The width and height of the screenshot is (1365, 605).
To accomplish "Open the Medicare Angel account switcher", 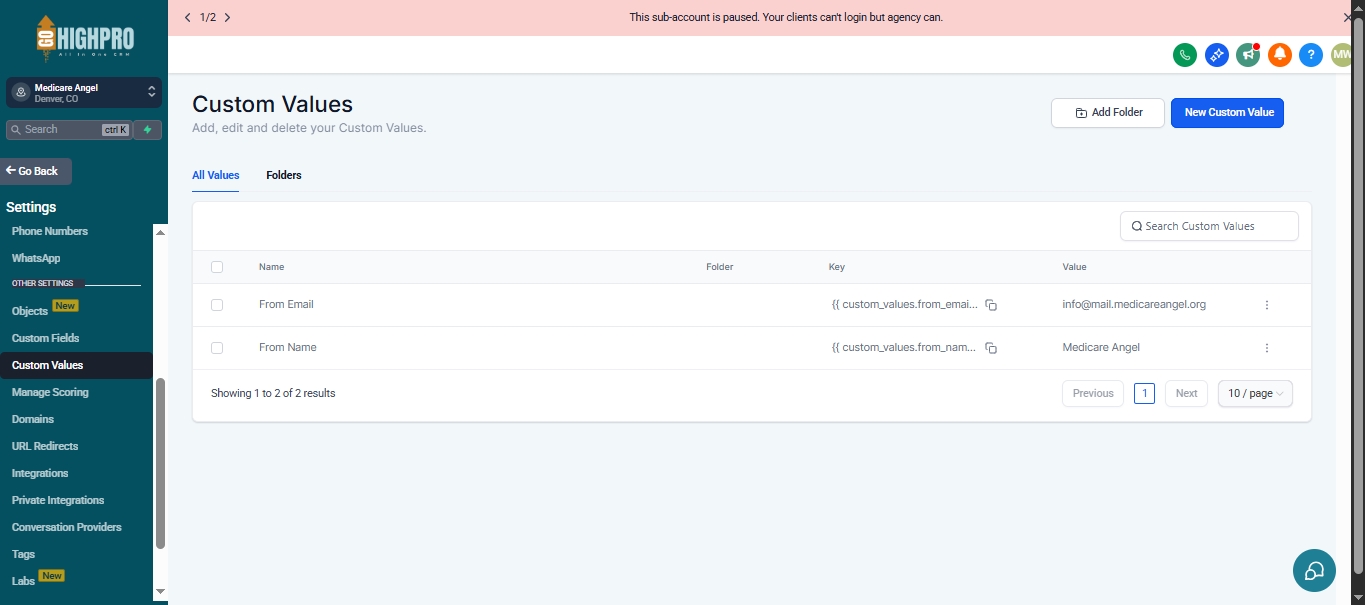I will tap(84, 93).
